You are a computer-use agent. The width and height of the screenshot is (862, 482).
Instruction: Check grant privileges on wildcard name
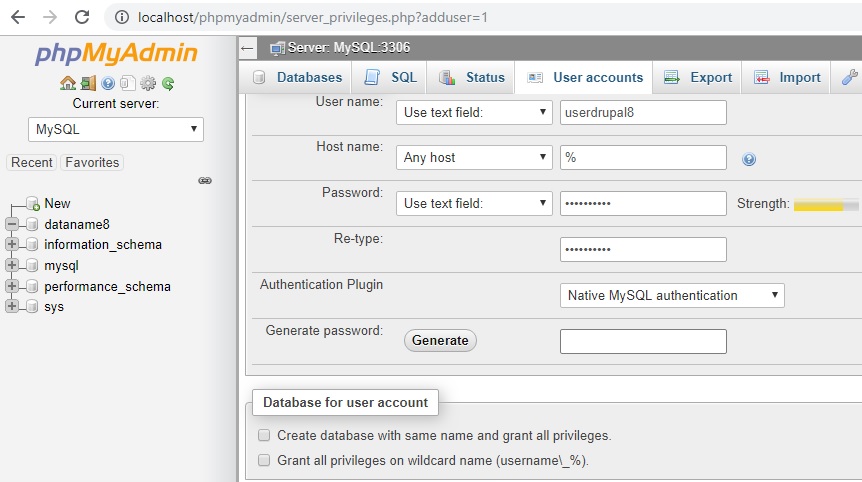(264, 460)
